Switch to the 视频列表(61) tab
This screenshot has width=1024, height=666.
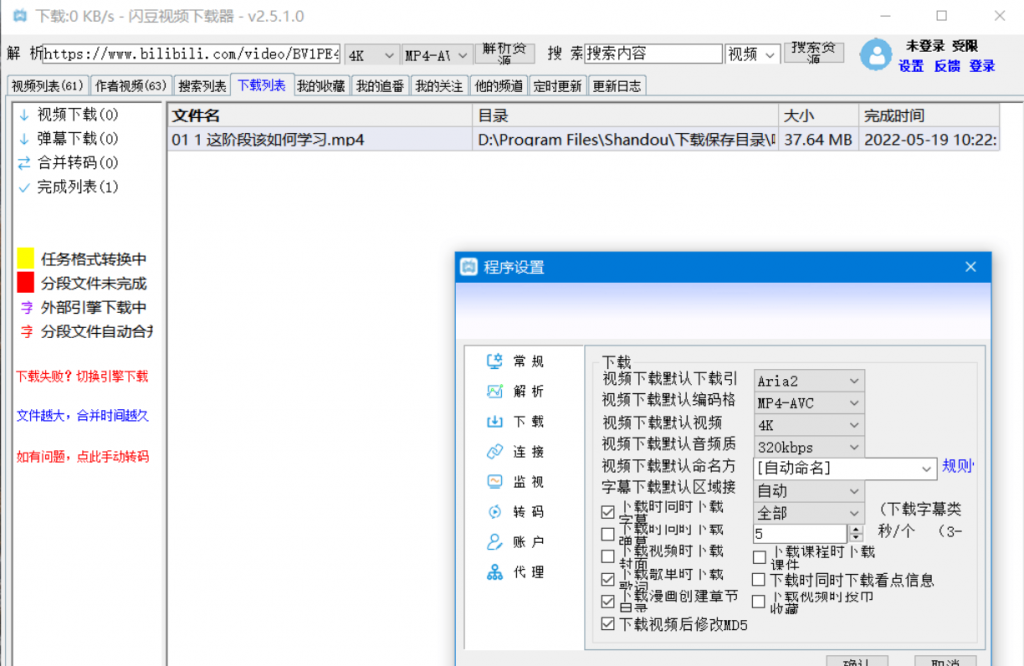point(48,86)
